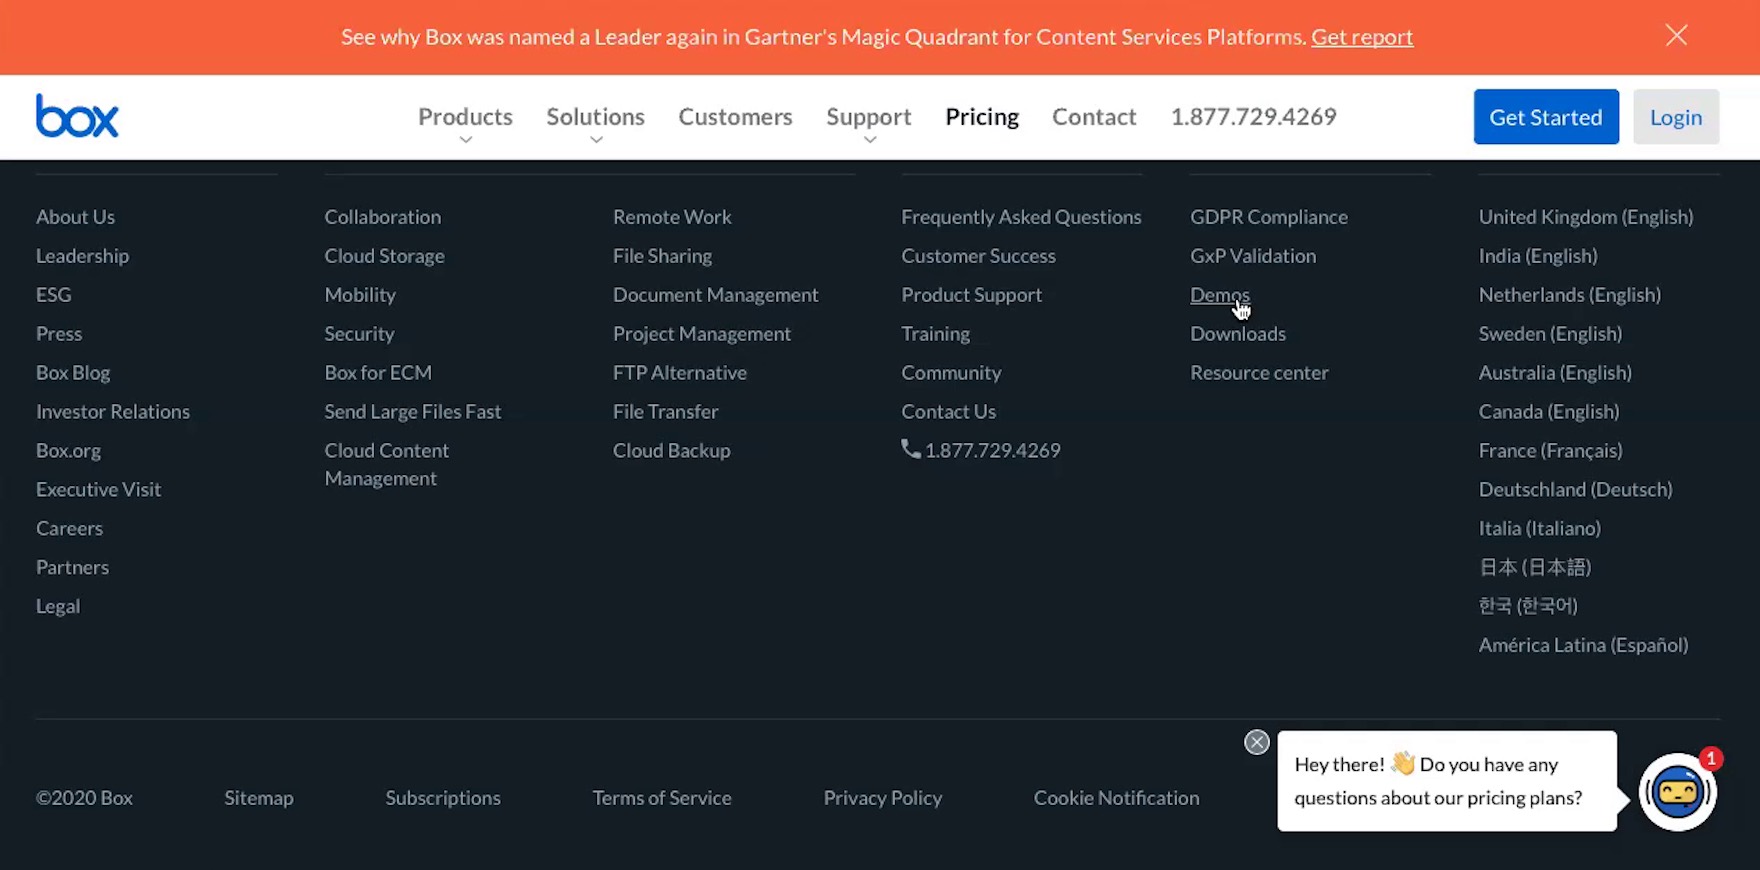This screenshot has height=870, width=1760.
Task: Expand the Solutions dropdown menu
Action: click(595, 117)
